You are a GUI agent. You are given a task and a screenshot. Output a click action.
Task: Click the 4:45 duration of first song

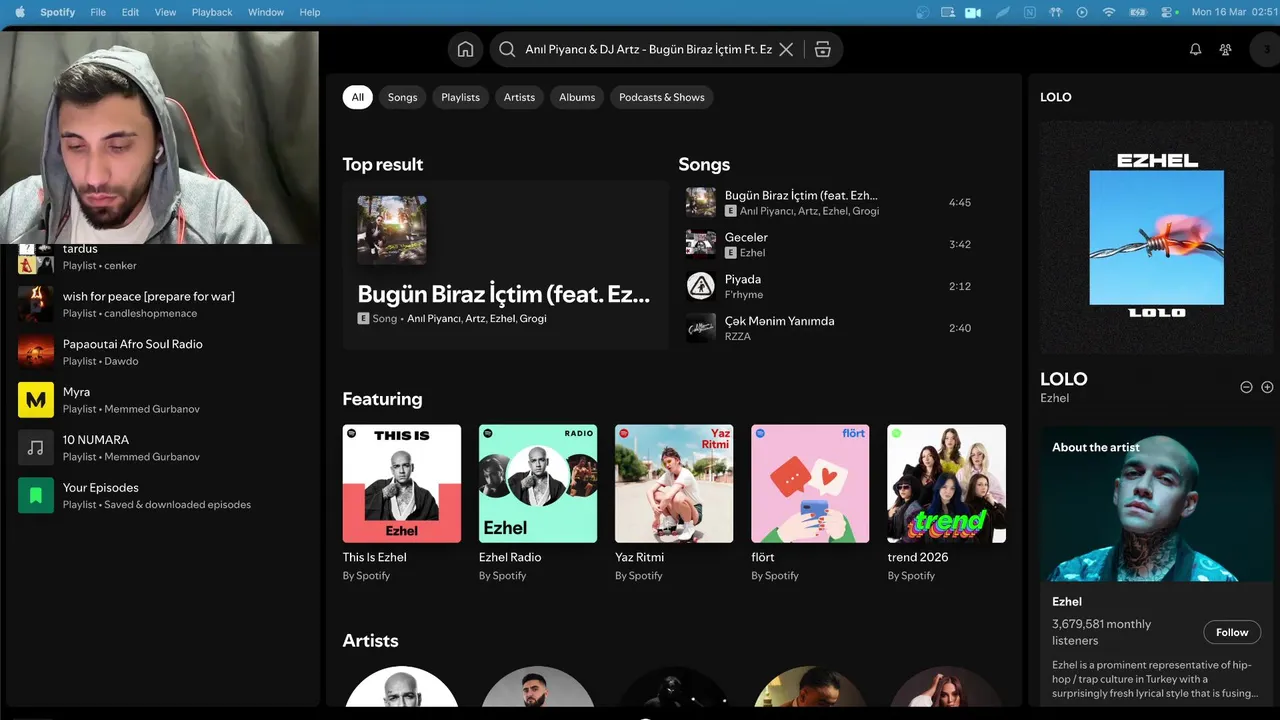tap(960, 203)
